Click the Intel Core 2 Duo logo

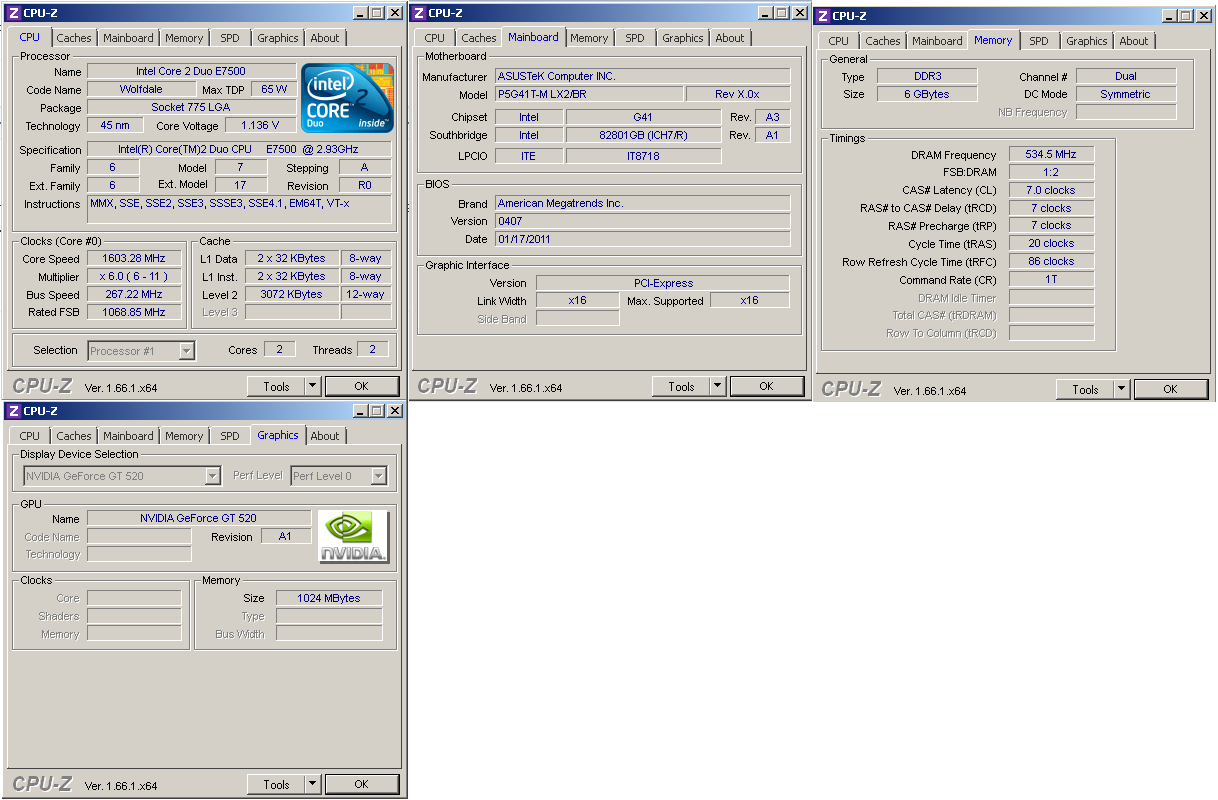pyautogui.click(x=349, y=99)
